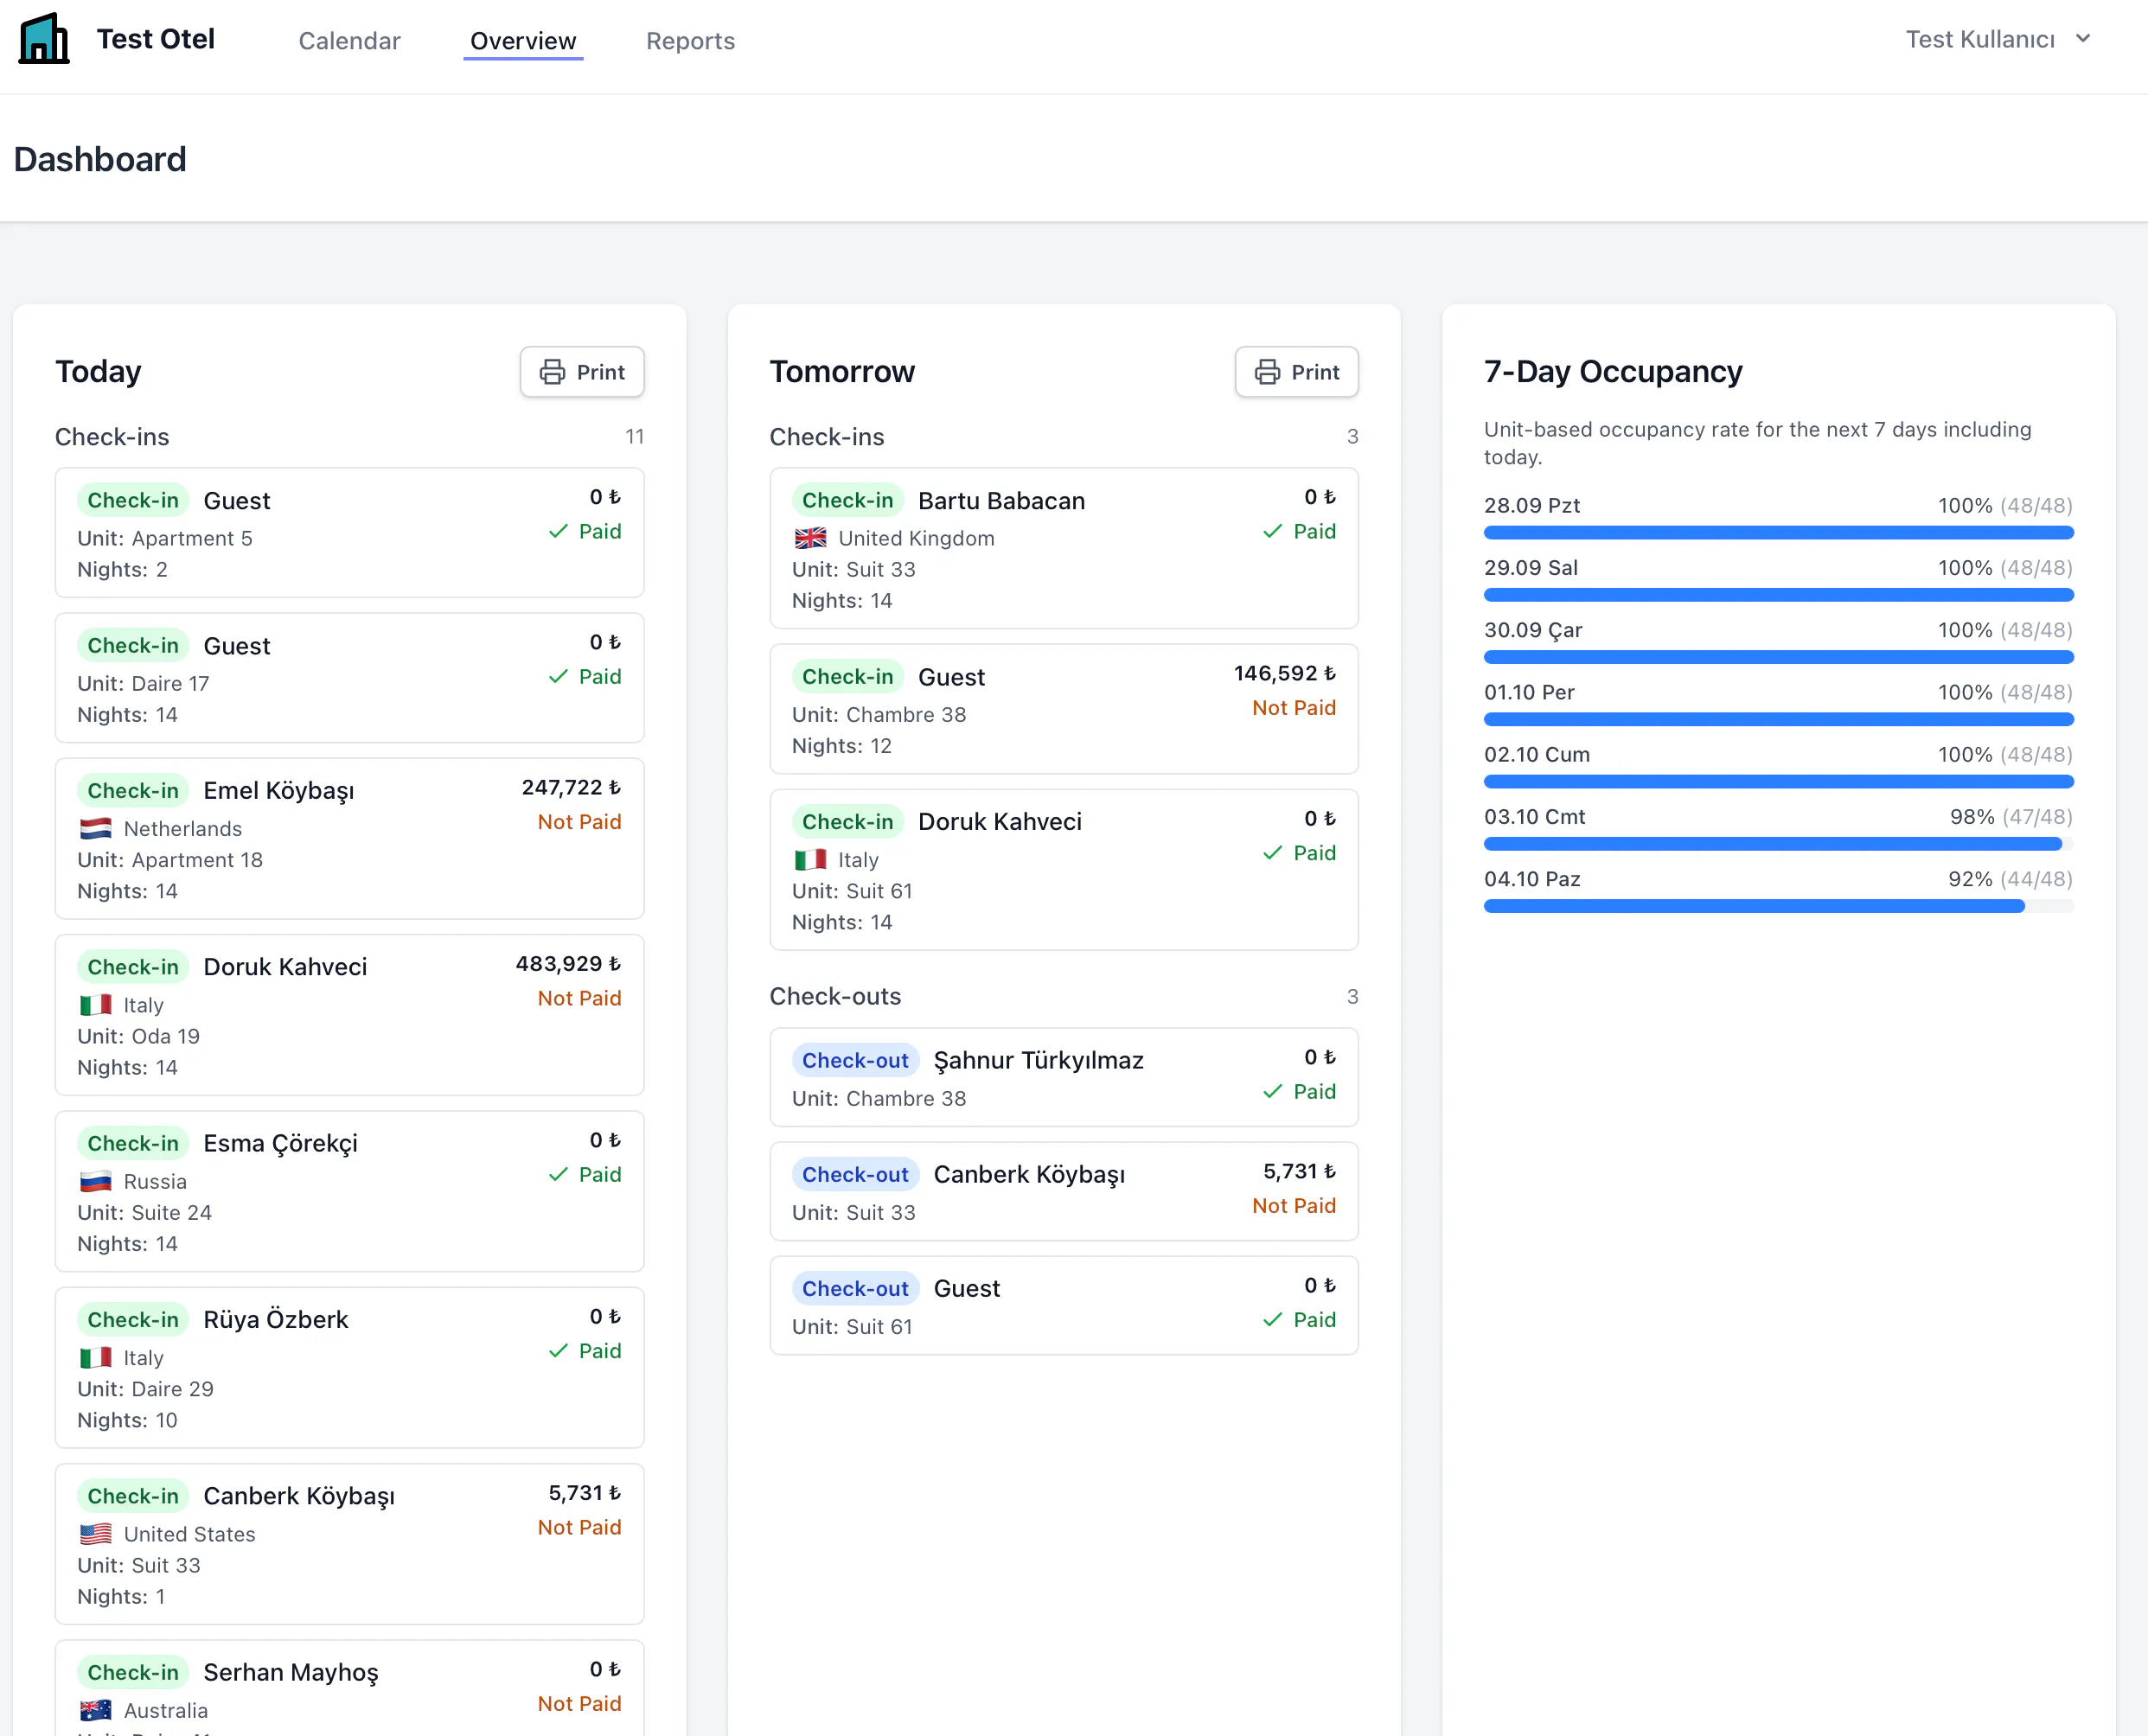2148x1736 pixels.
Task: Click the Not Paid status for Serhan Mayhoş
Action: pos(579,1704)
